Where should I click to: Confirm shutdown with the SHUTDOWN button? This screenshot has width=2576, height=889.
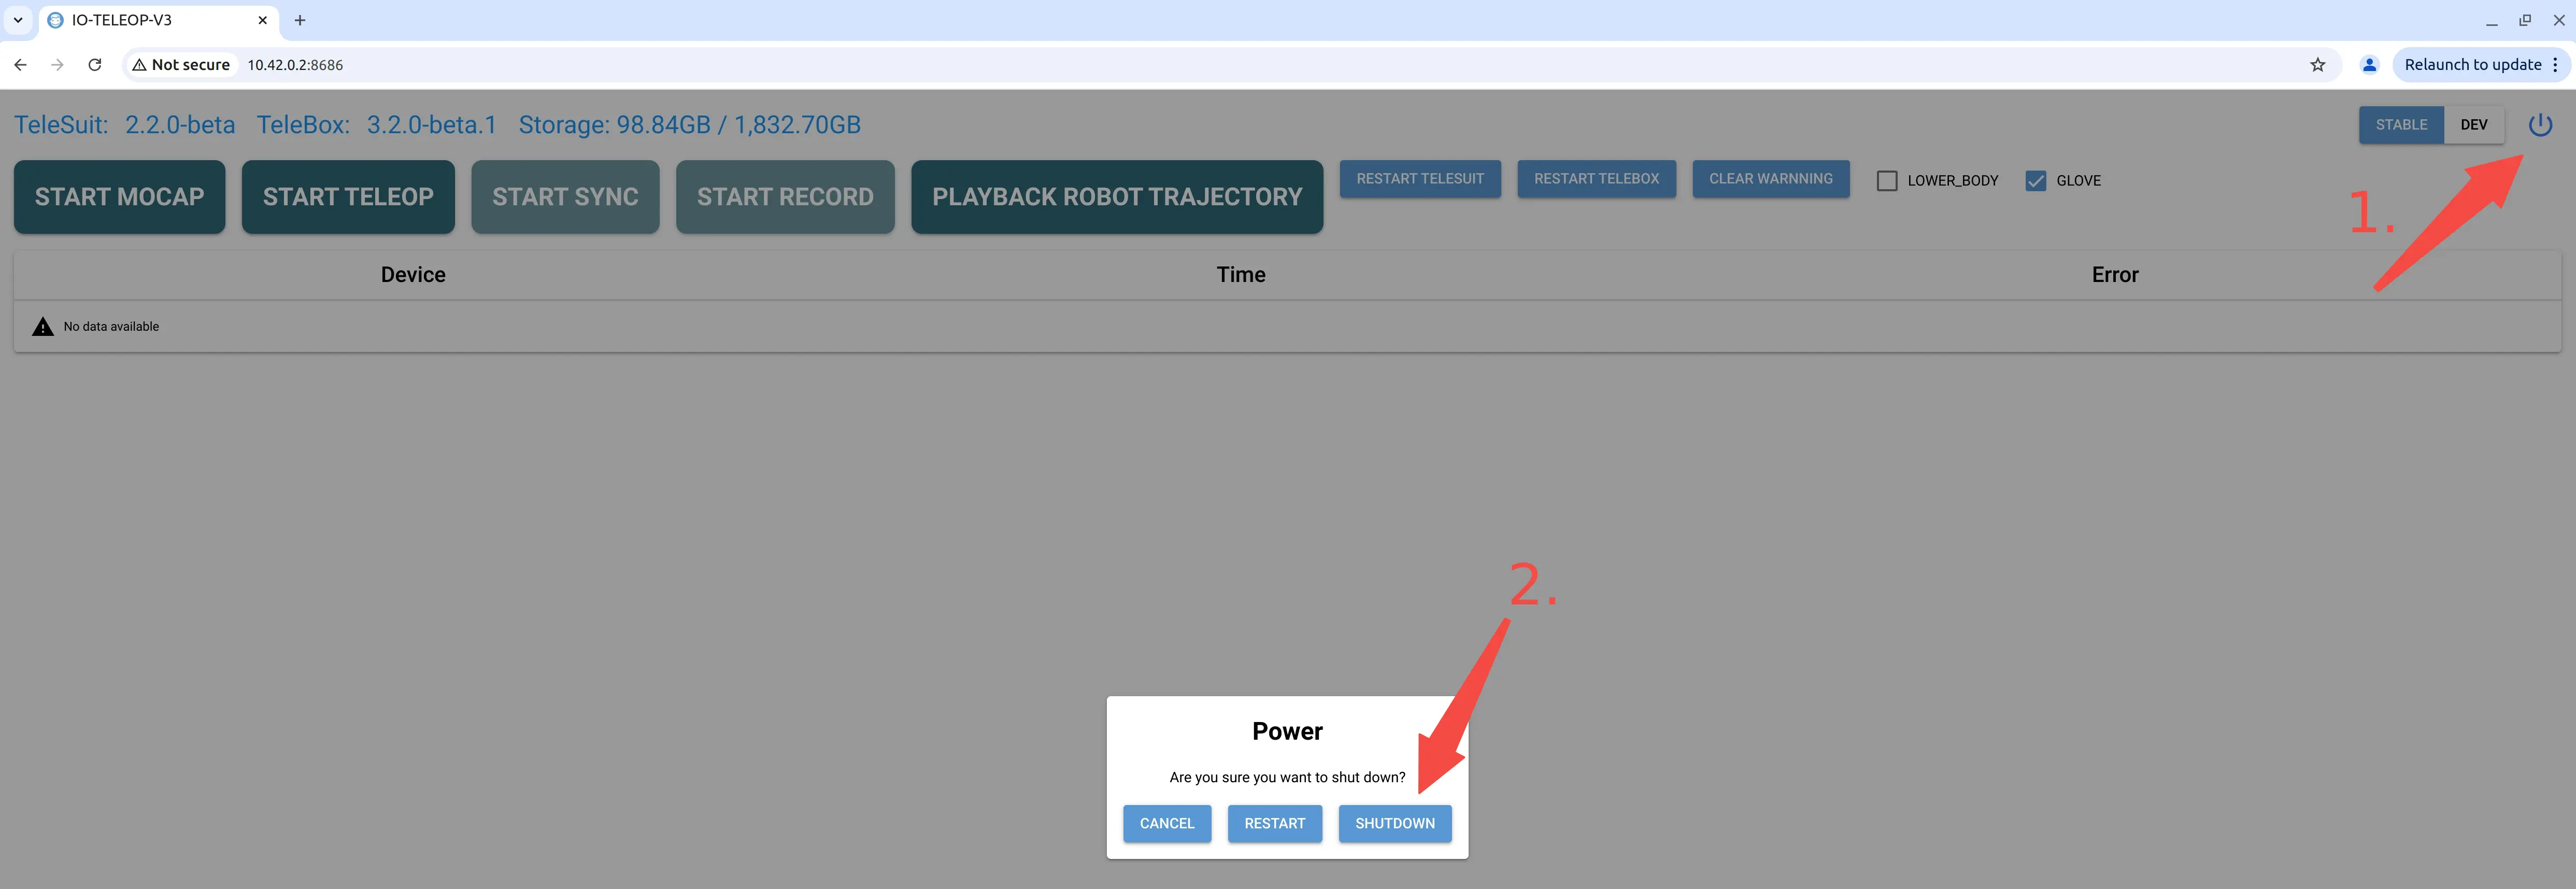point(1395,823)
